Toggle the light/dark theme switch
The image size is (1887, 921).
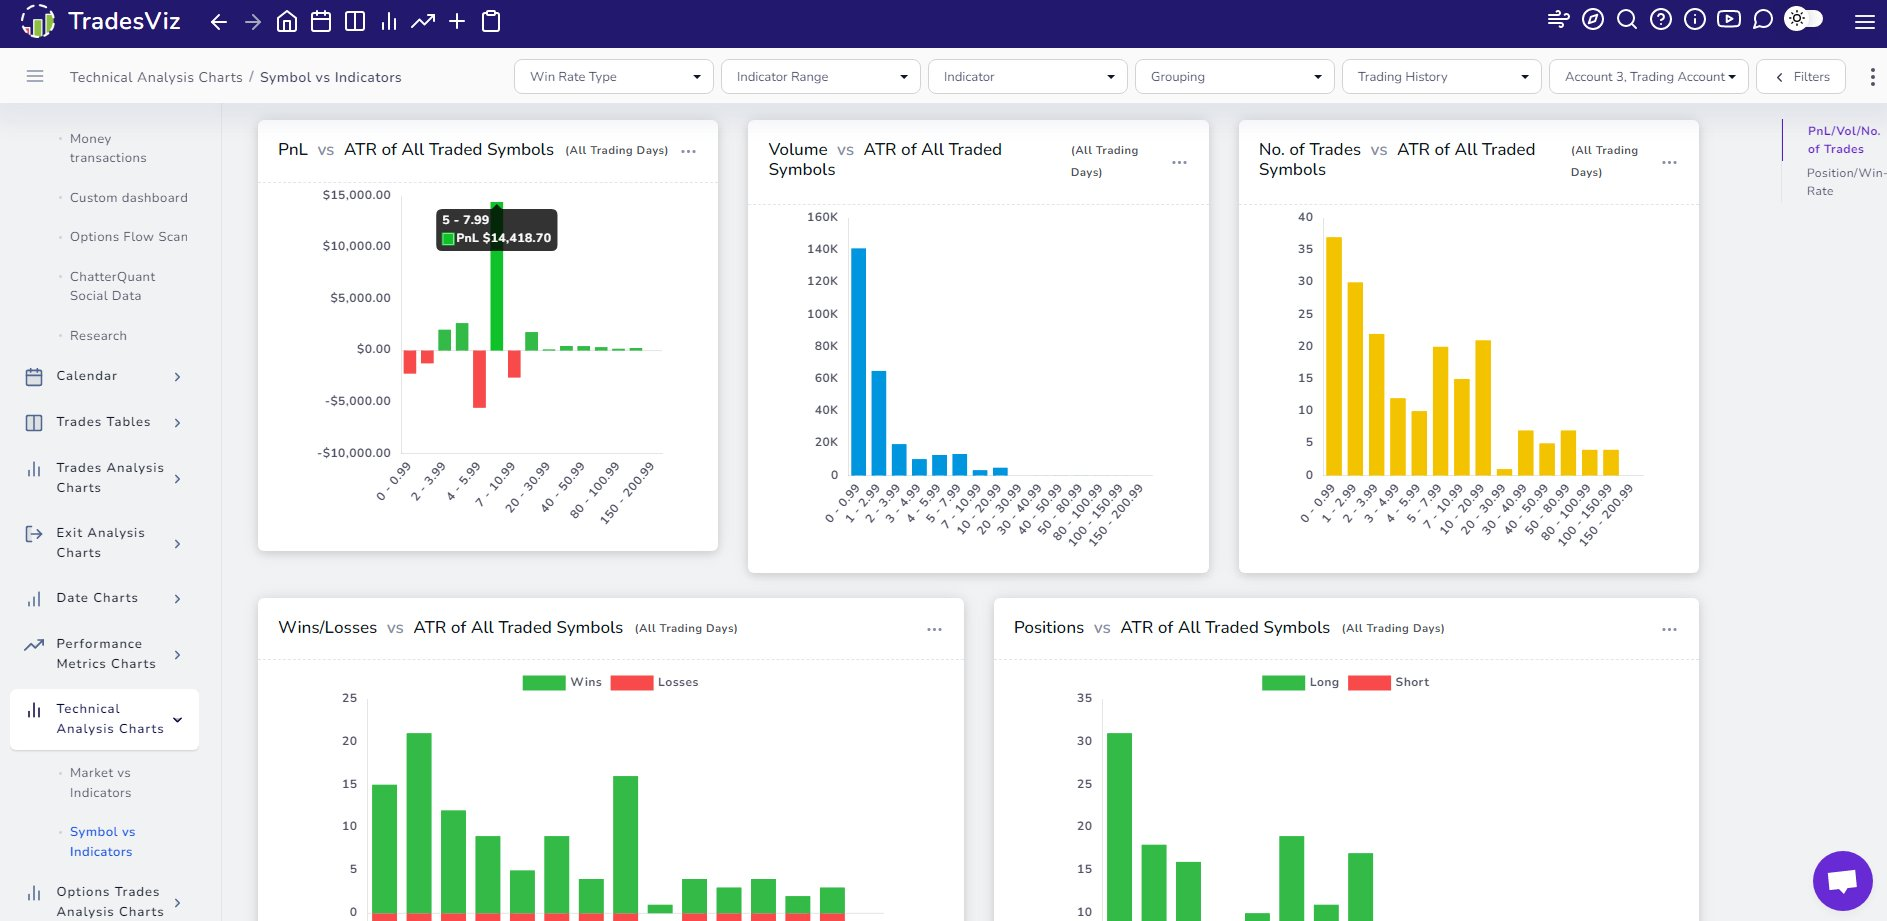click(x=1804, y=19)
